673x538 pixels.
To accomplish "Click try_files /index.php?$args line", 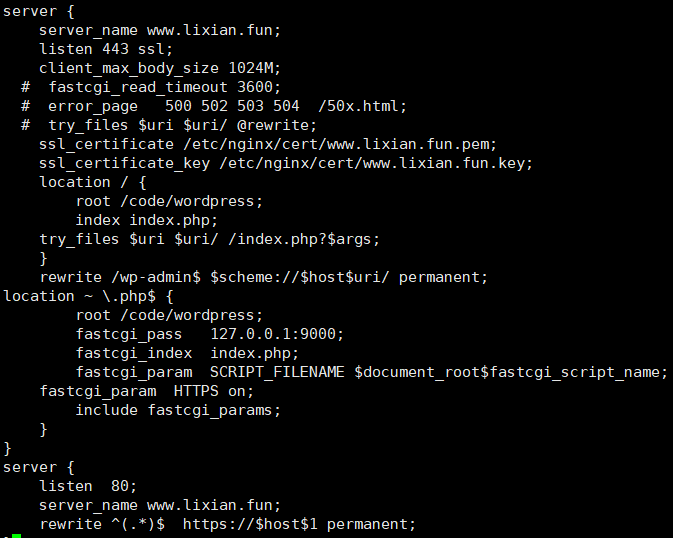I will [x=209, y=240].
